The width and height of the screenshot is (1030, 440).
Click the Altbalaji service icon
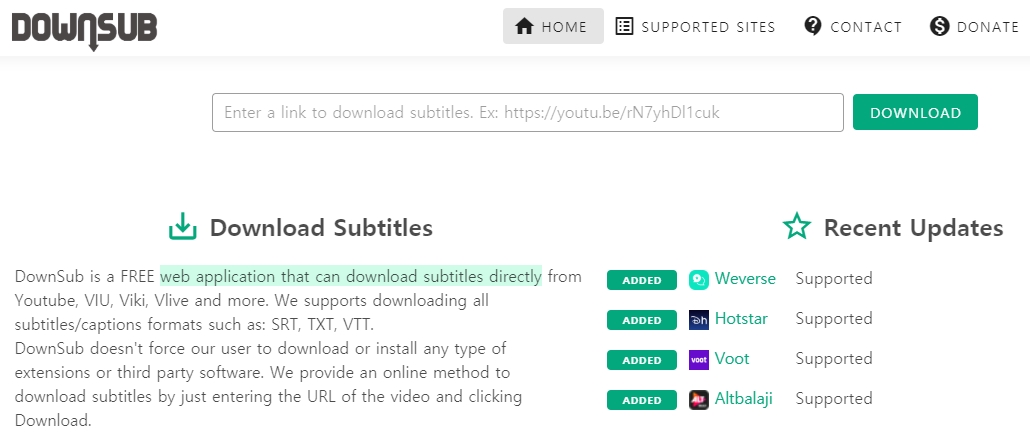[x=699, y=400]
